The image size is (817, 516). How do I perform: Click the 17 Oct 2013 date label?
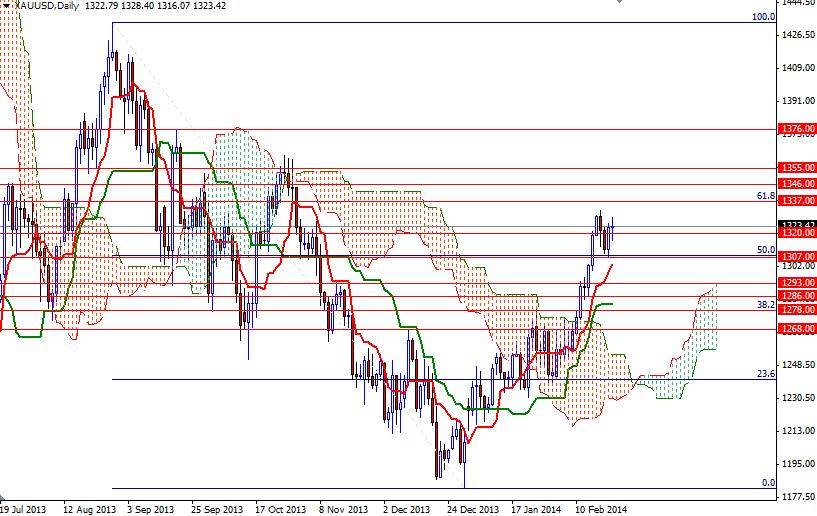(x=280, y=509)
